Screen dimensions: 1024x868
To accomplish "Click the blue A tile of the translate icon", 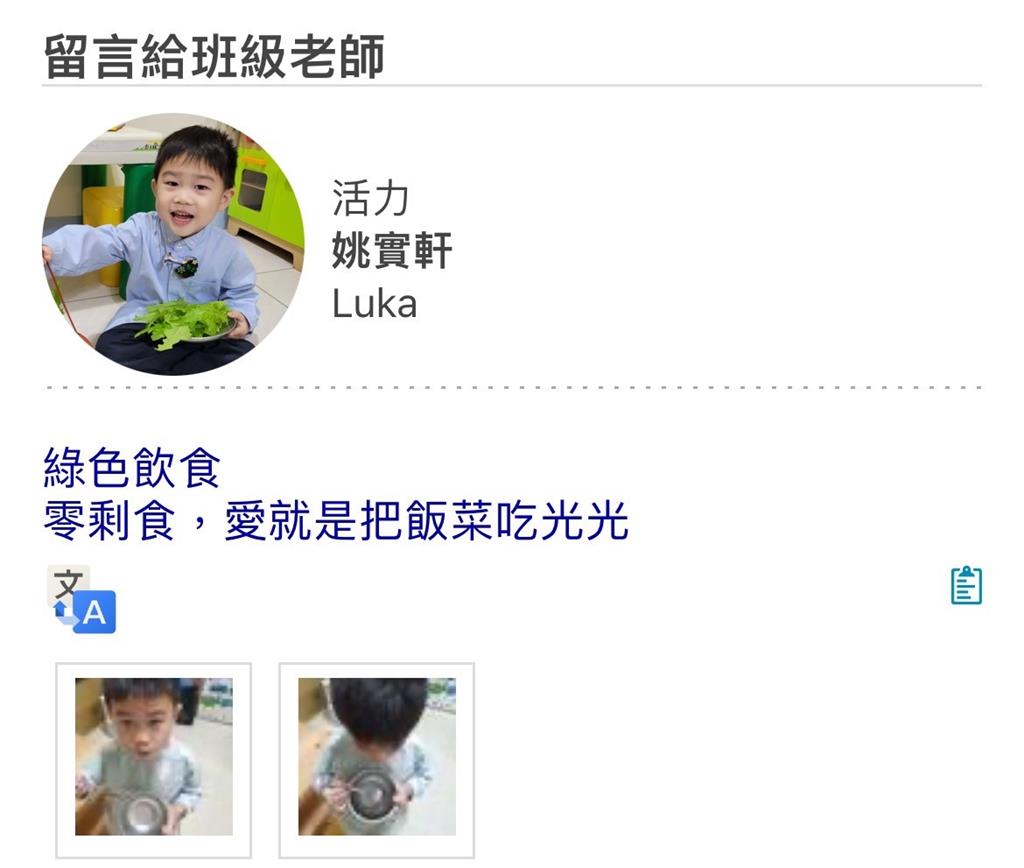I will [x=95, y=613].
